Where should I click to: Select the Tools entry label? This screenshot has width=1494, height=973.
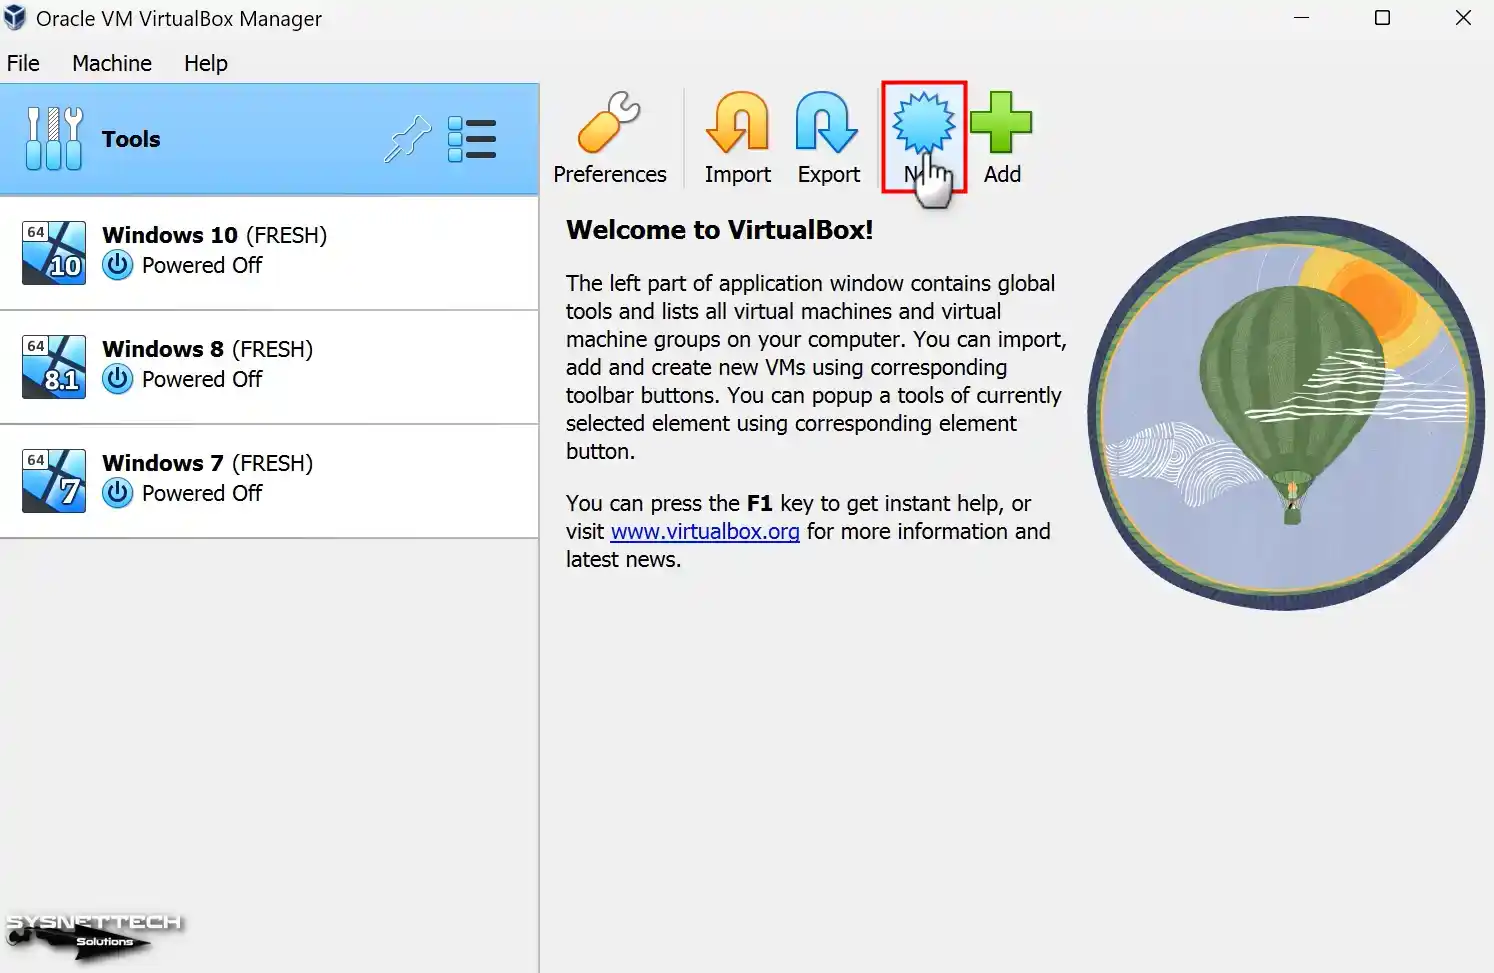click(x=131, y=139)
